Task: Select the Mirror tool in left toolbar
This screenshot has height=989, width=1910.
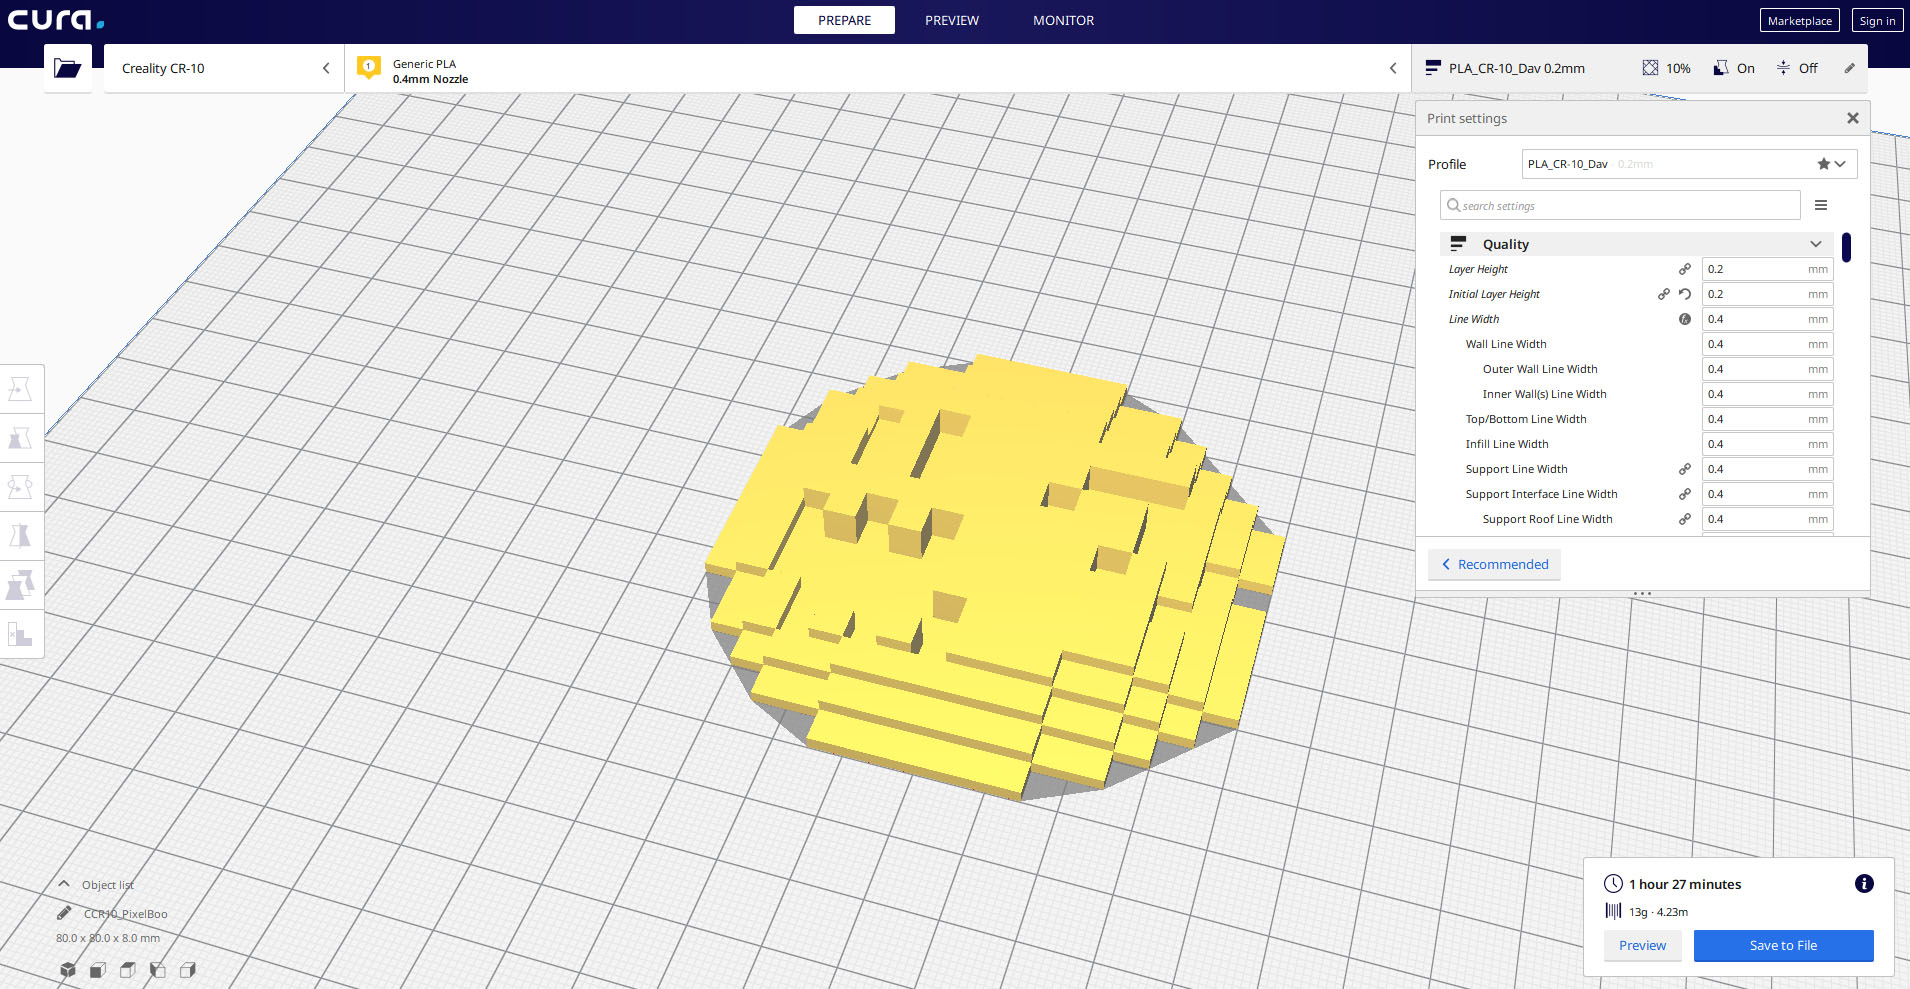Action: coord(21,536)
